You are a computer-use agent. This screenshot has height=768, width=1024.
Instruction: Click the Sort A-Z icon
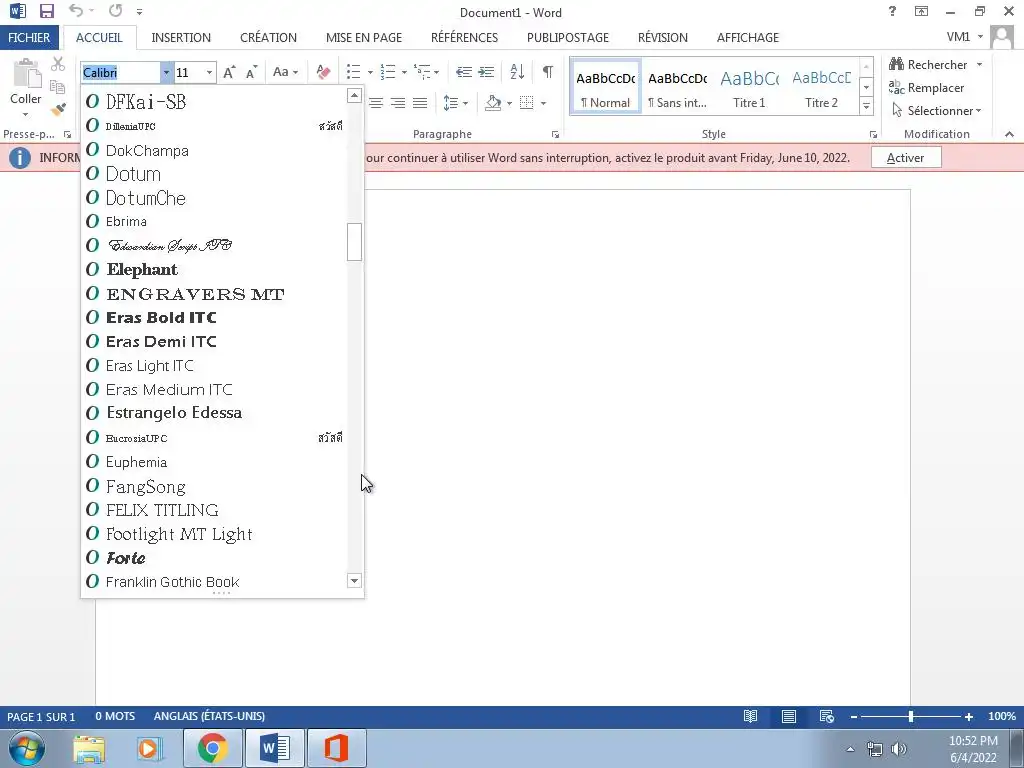[517, 72]
